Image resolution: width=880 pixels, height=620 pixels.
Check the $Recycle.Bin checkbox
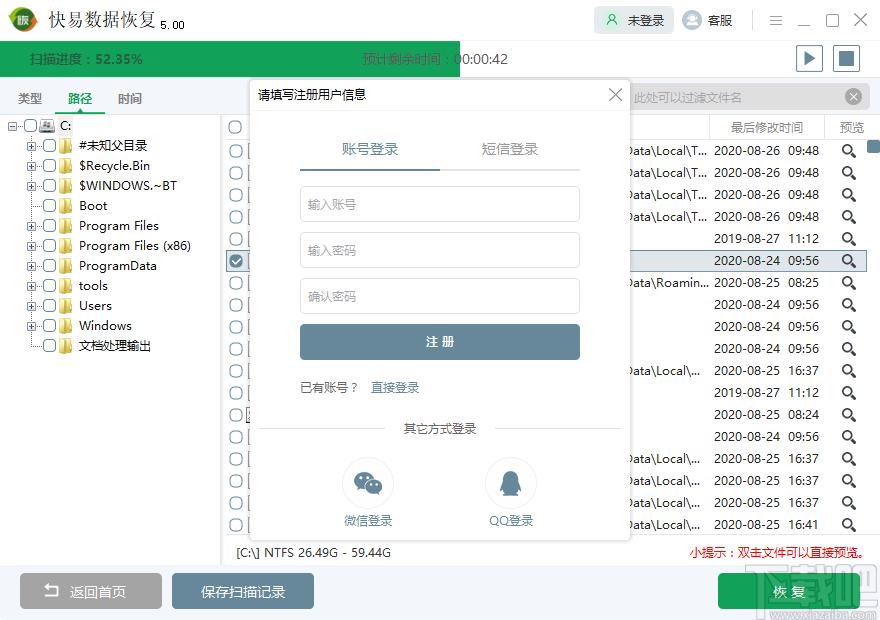[49, 166]
